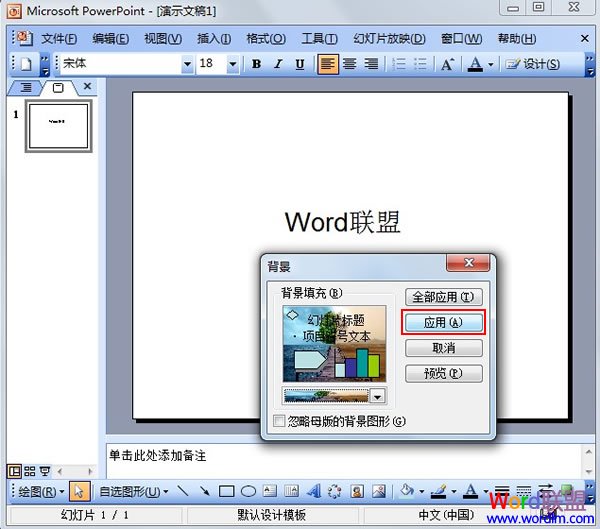600x529 pixels.
Task: Select left text alignment
Action: tap(328, 64)
